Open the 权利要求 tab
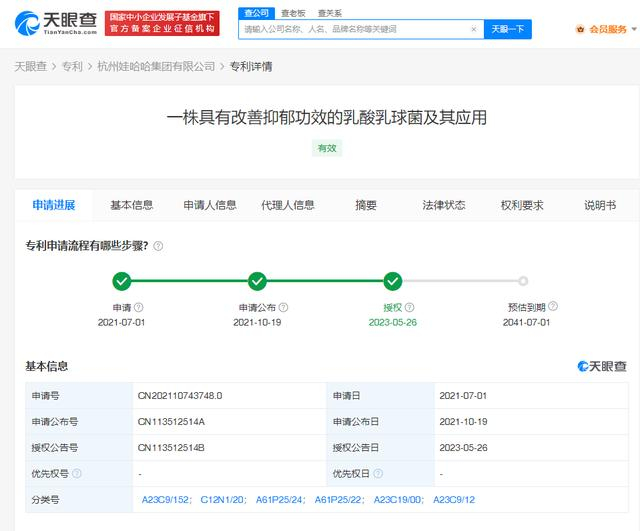This screenshot has width=640, height=531. [522, 205]
